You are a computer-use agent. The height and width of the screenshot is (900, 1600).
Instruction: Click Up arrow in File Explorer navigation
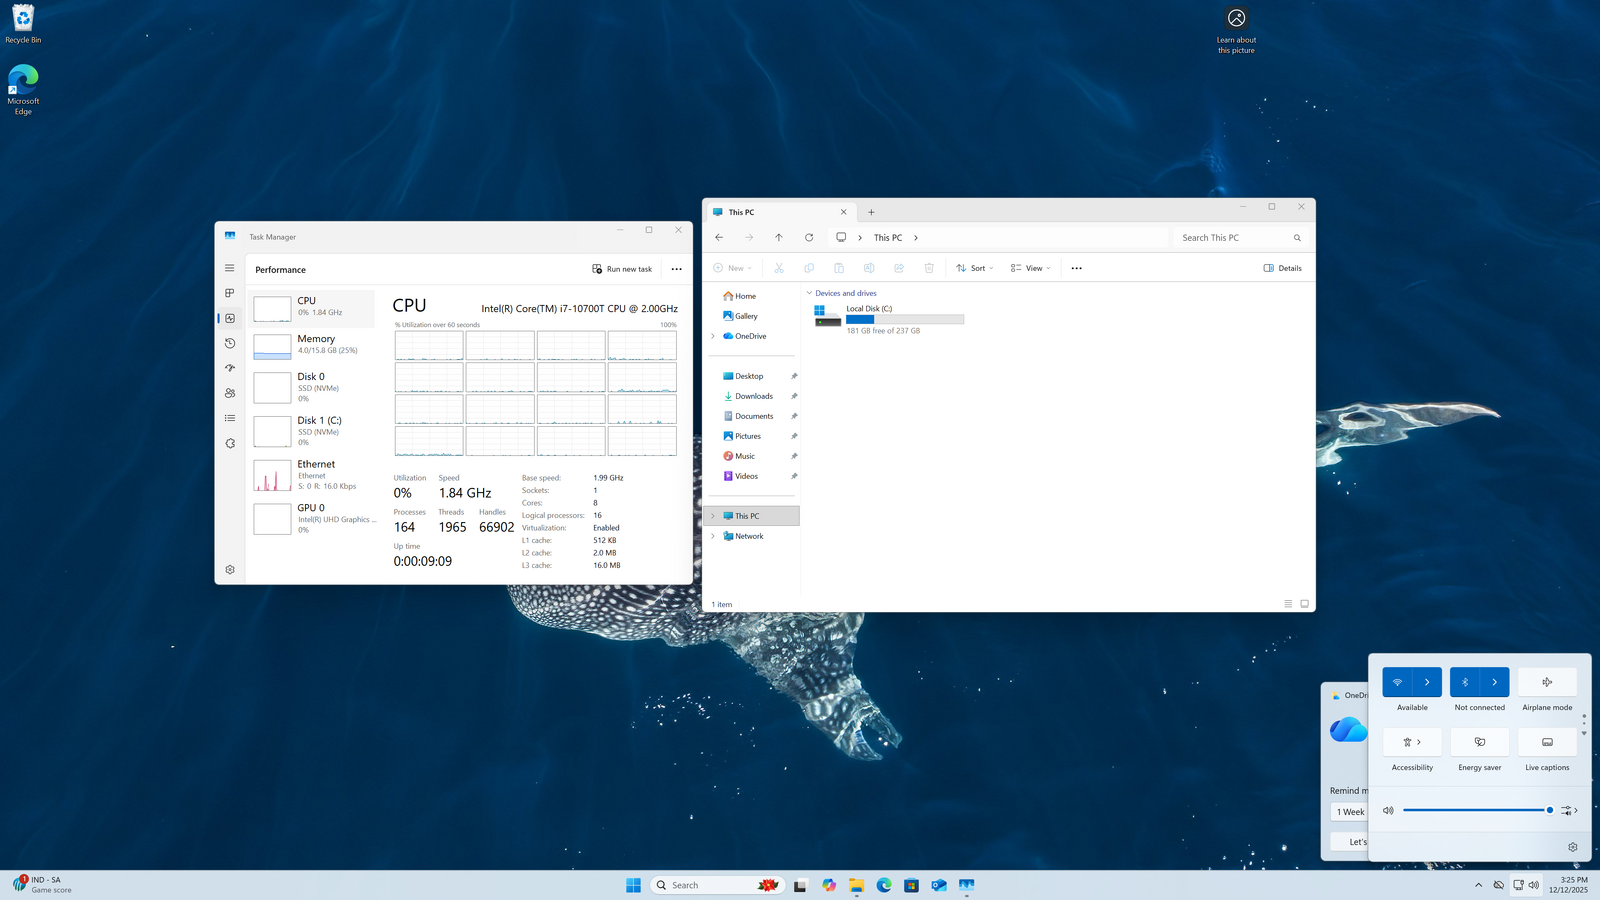pyautogui.click(x=778, y=237)
